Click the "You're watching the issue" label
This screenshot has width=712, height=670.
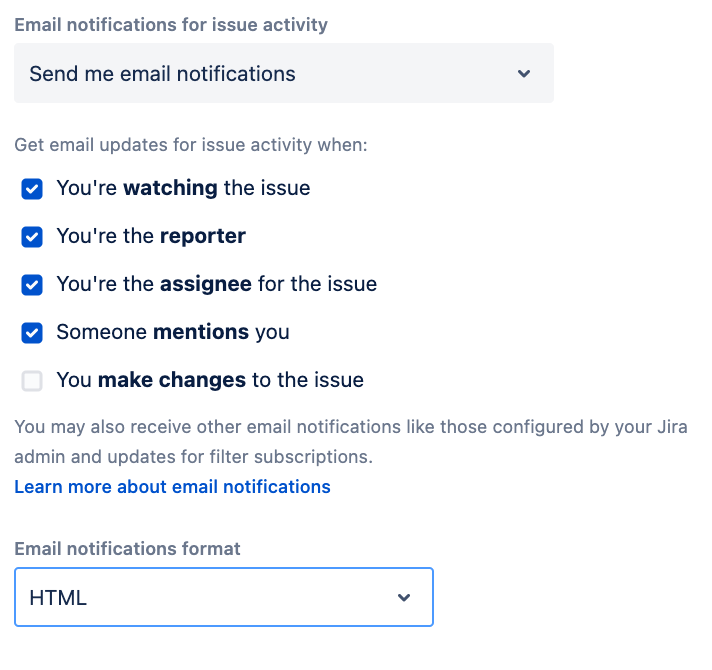(x=183, y=188)
